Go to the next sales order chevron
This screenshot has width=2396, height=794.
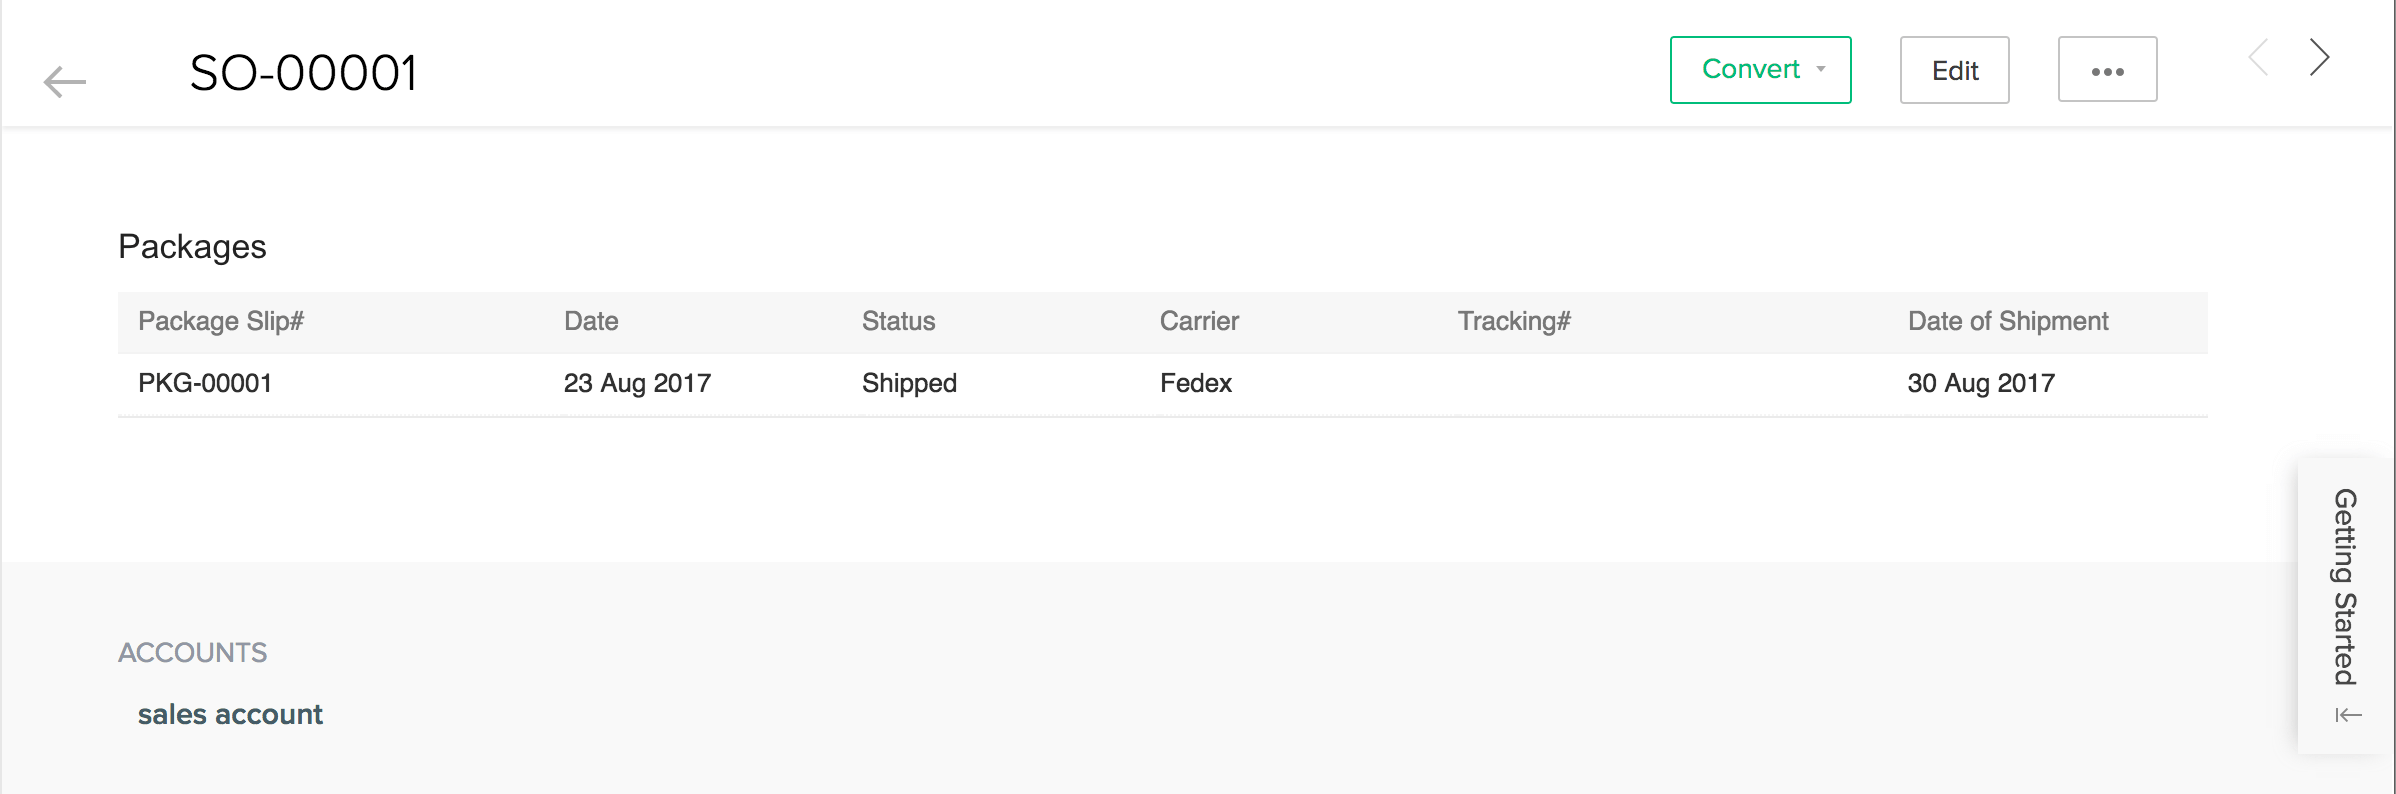coord(2320,58)
